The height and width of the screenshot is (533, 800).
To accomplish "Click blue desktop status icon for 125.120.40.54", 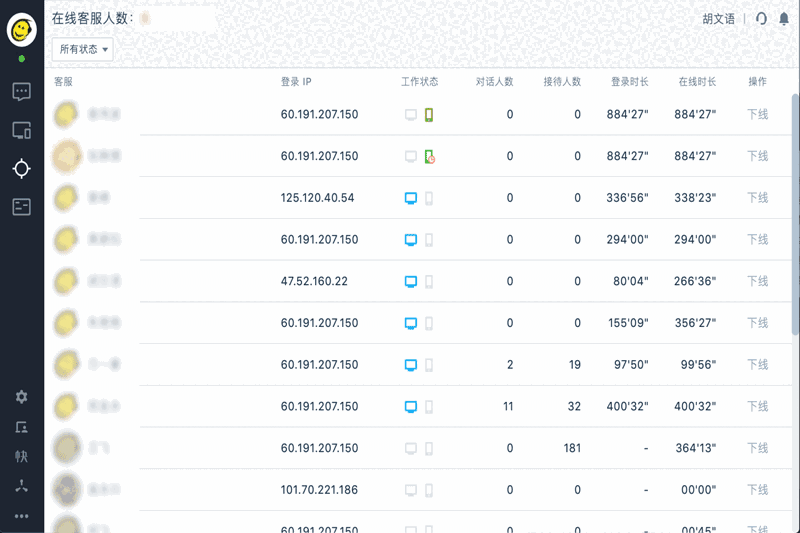I will (410, 198).
